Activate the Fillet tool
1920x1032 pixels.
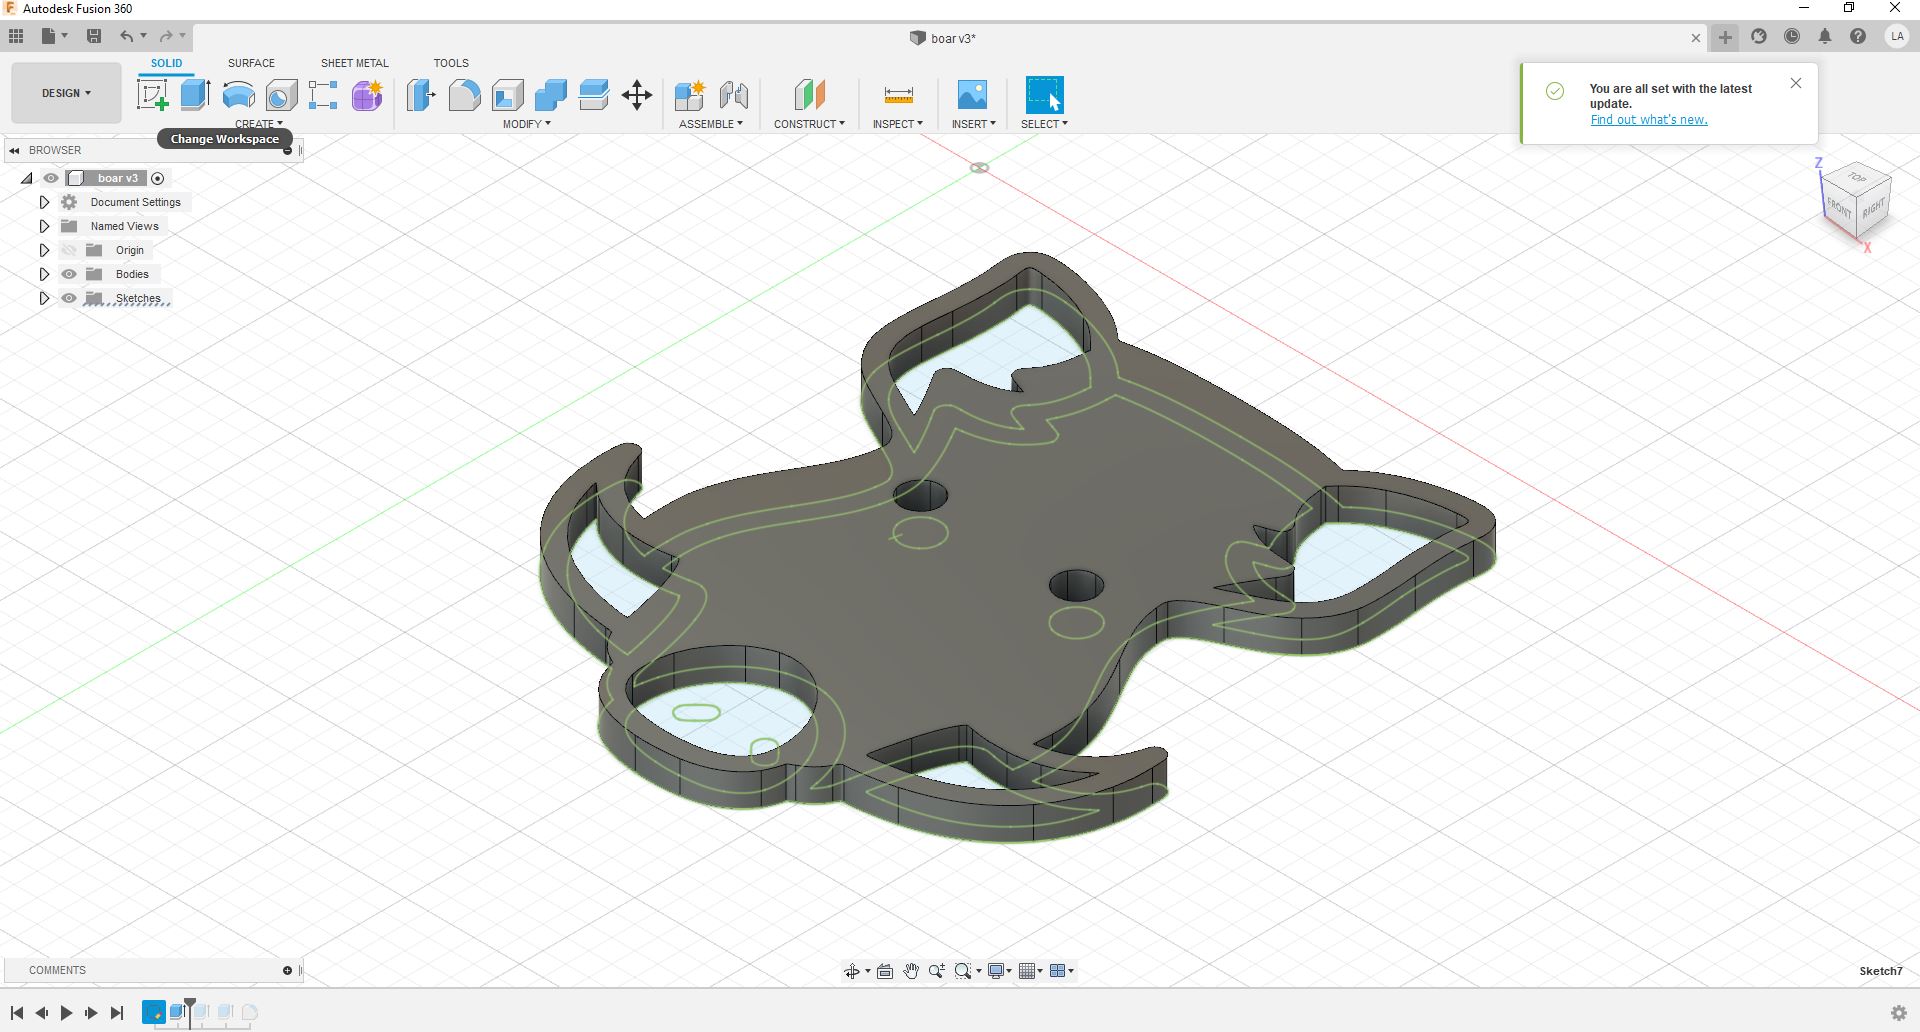[464, 95]
